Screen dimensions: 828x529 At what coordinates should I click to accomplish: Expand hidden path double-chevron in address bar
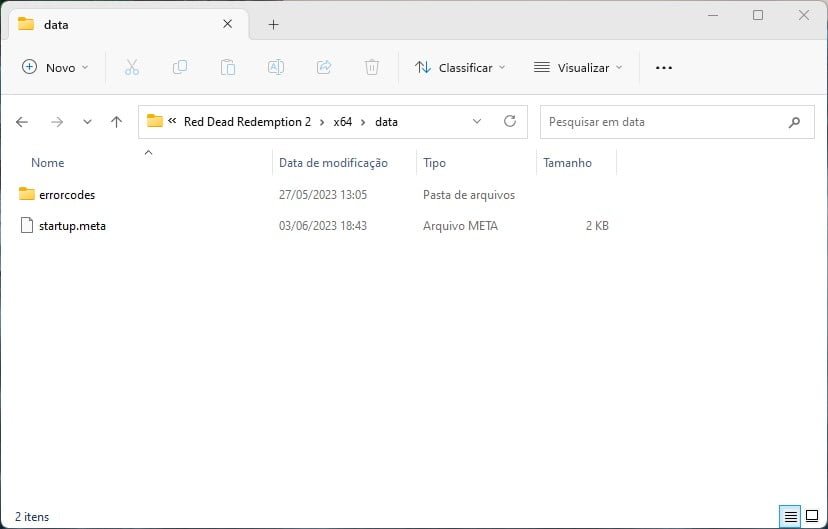(172, 121)
